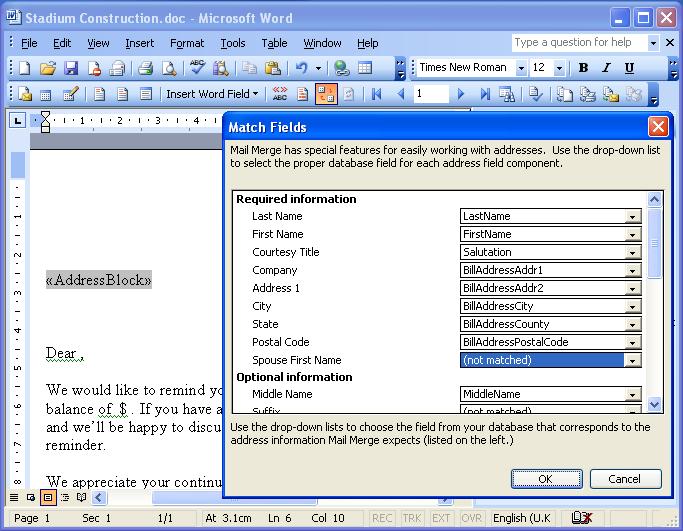Image resolution: width=683 pixels, height=531 pixels.
Task: Open the Table menu
Action: 274,43
